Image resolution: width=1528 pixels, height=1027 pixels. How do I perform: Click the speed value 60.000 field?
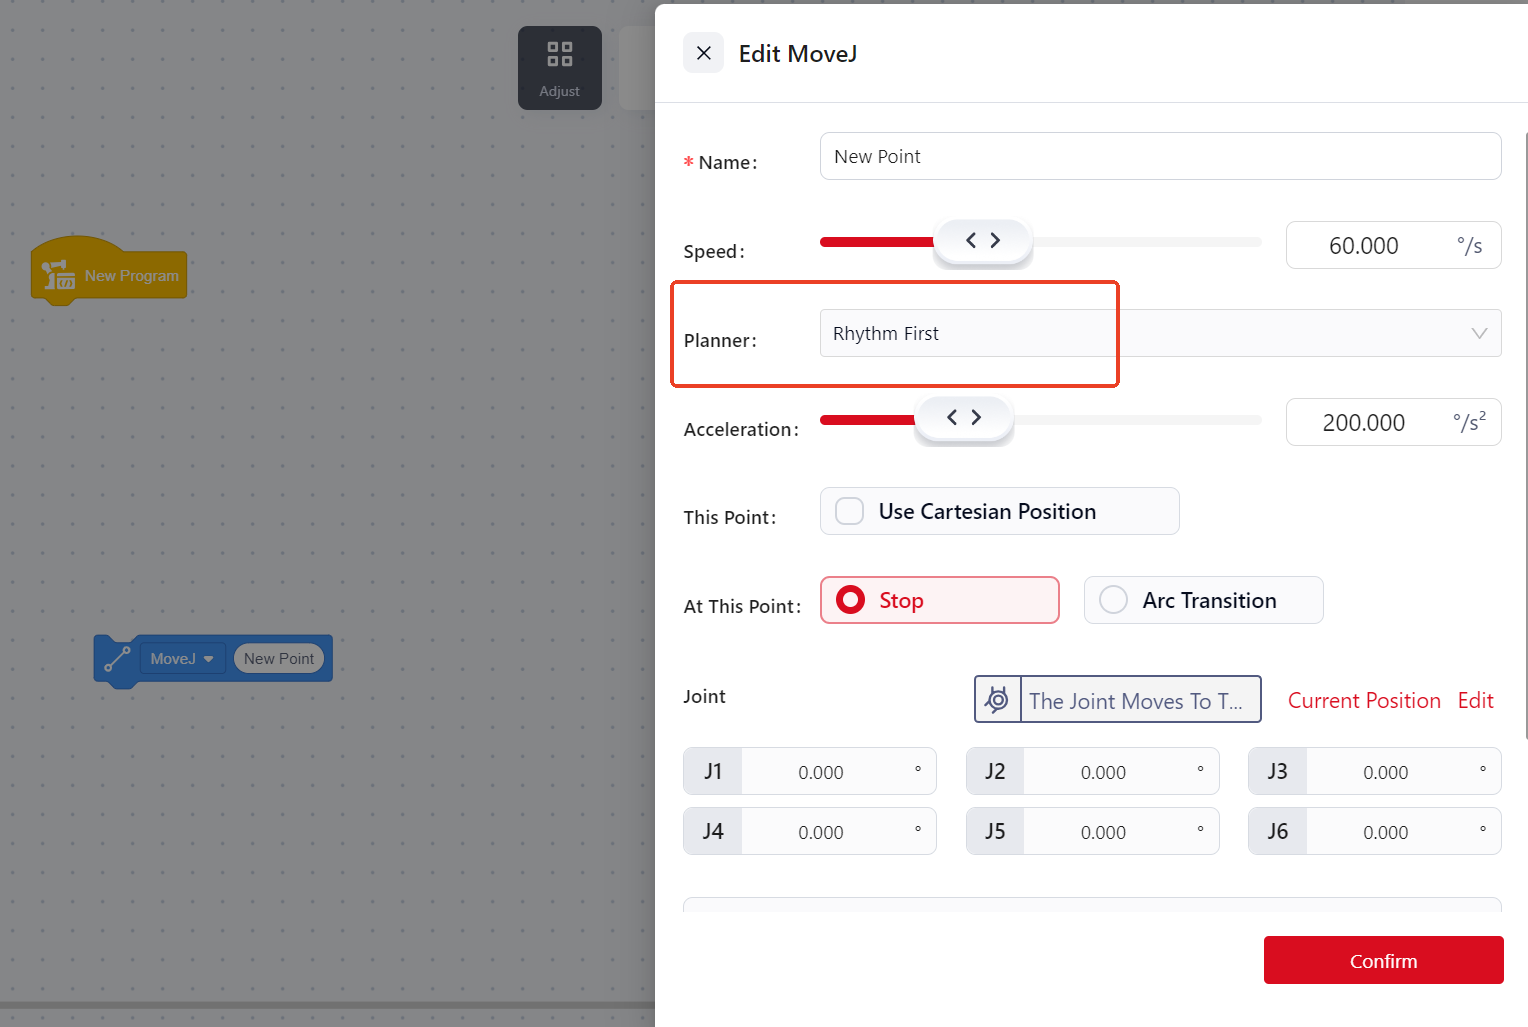1364,246
